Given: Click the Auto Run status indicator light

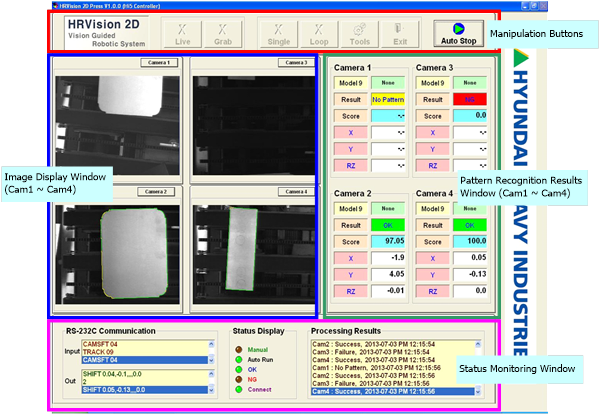Looking at the screenshot, I should point(239,360).
